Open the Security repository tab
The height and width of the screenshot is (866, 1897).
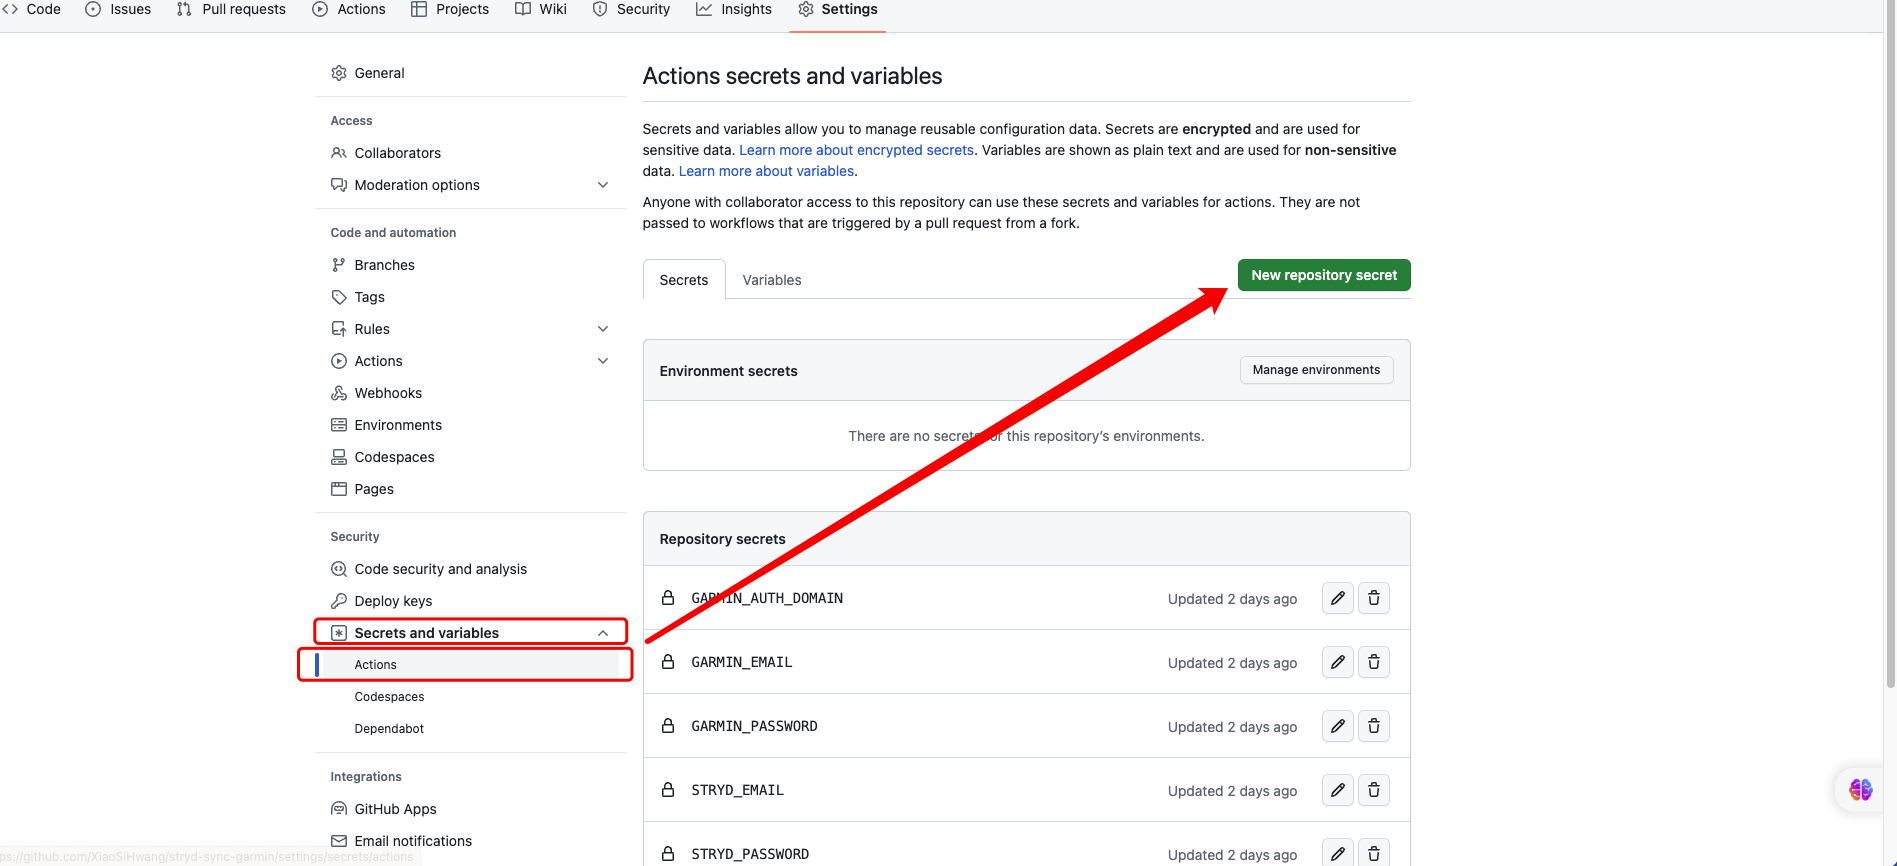(x=631, y=9)
